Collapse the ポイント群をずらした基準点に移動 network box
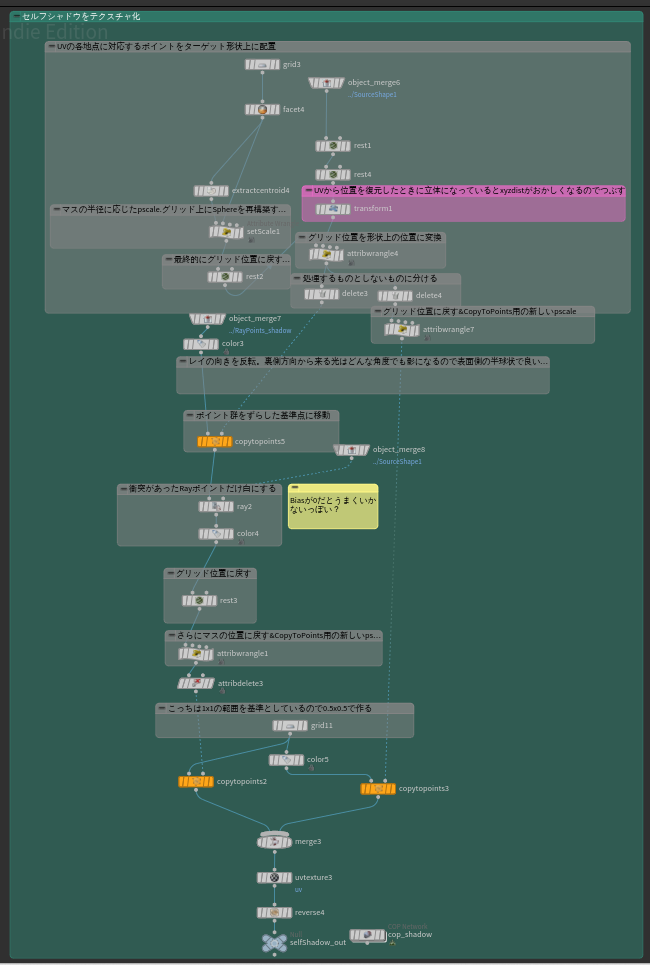Screen dimensions: 650x965 [190, 415]
